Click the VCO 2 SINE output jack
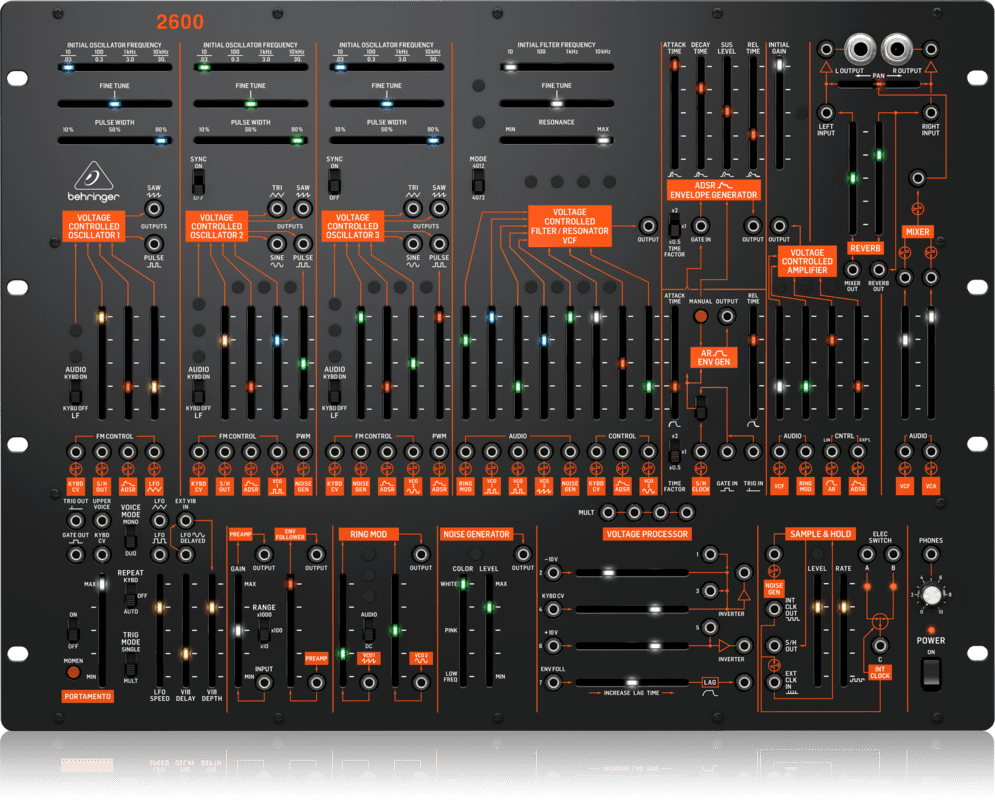This screenshot has width=995, height=800. pyautogui.click(x=277, y=244)
